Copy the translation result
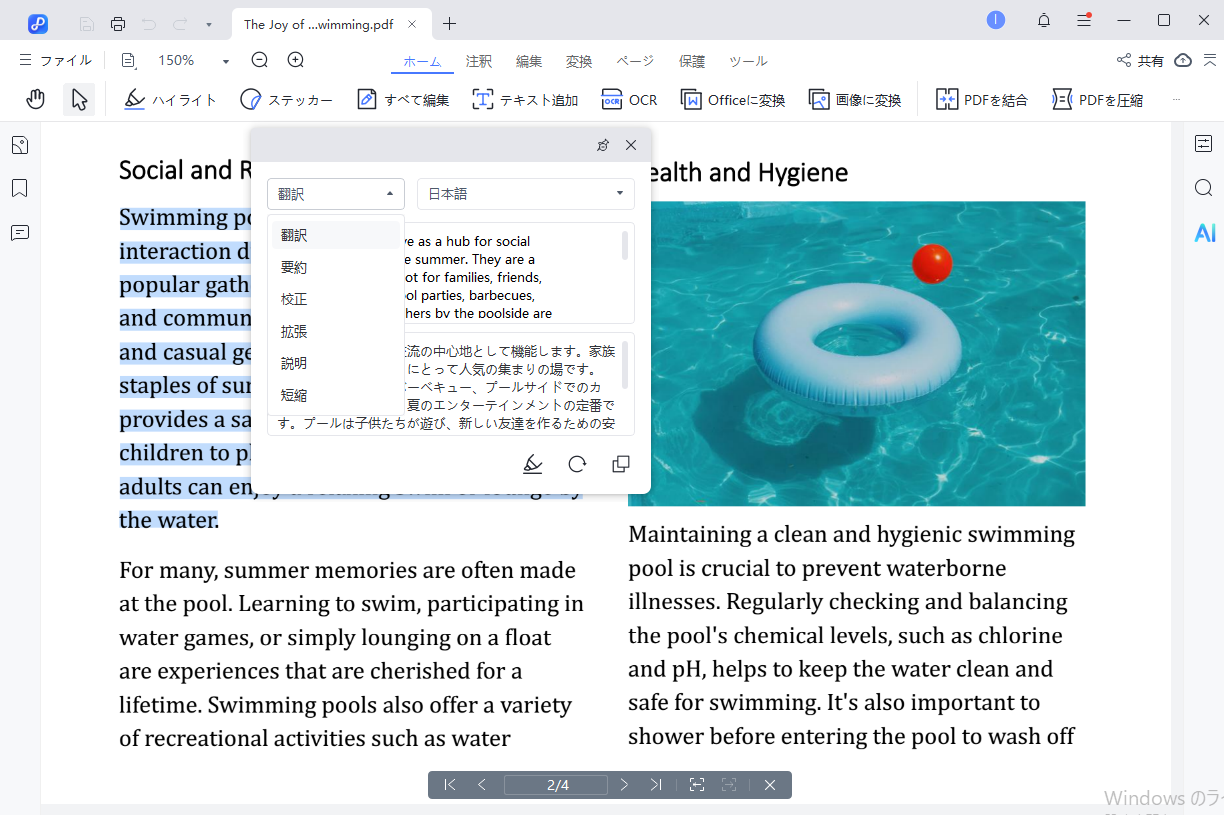 pos(621,464)
